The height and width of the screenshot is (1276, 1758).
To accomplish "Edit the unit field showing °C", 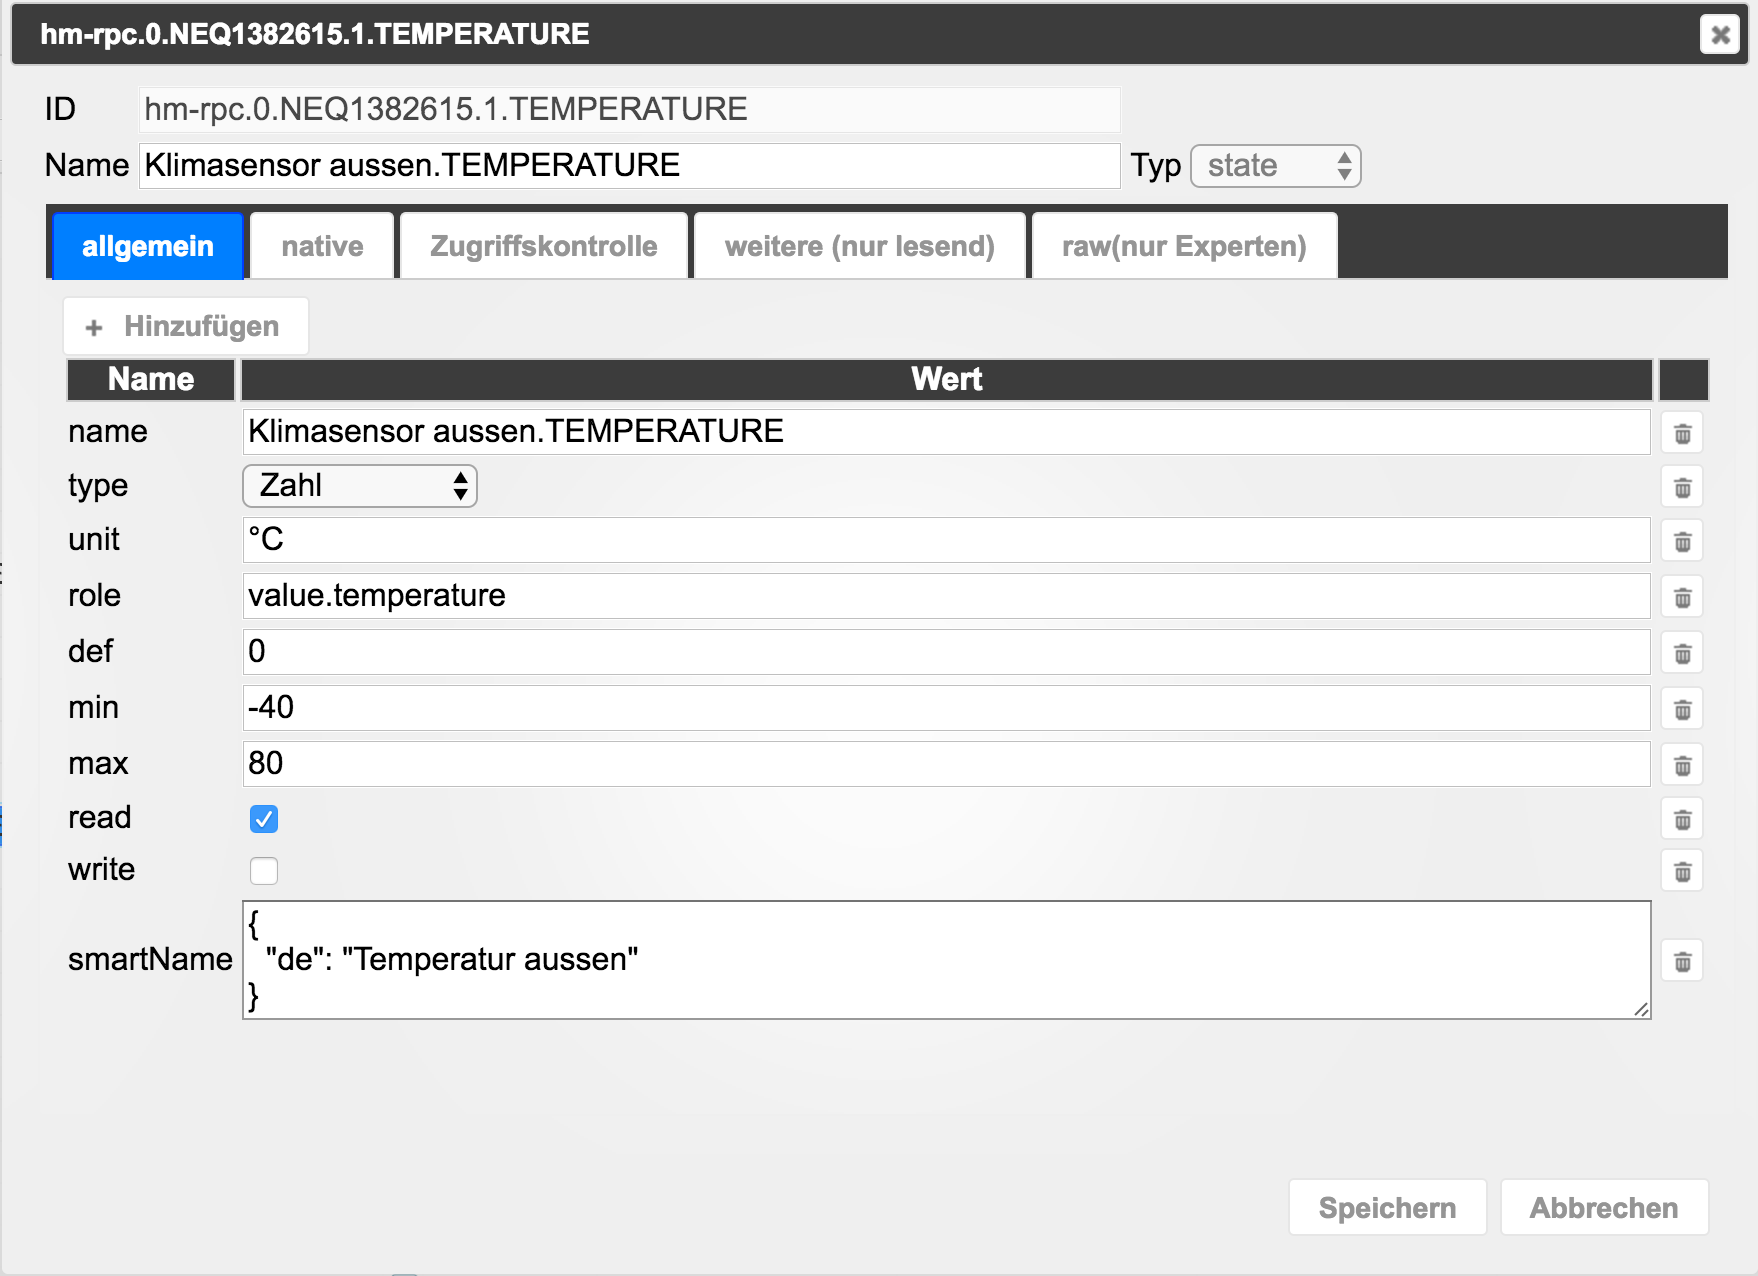I will click(x=946, y=540).
